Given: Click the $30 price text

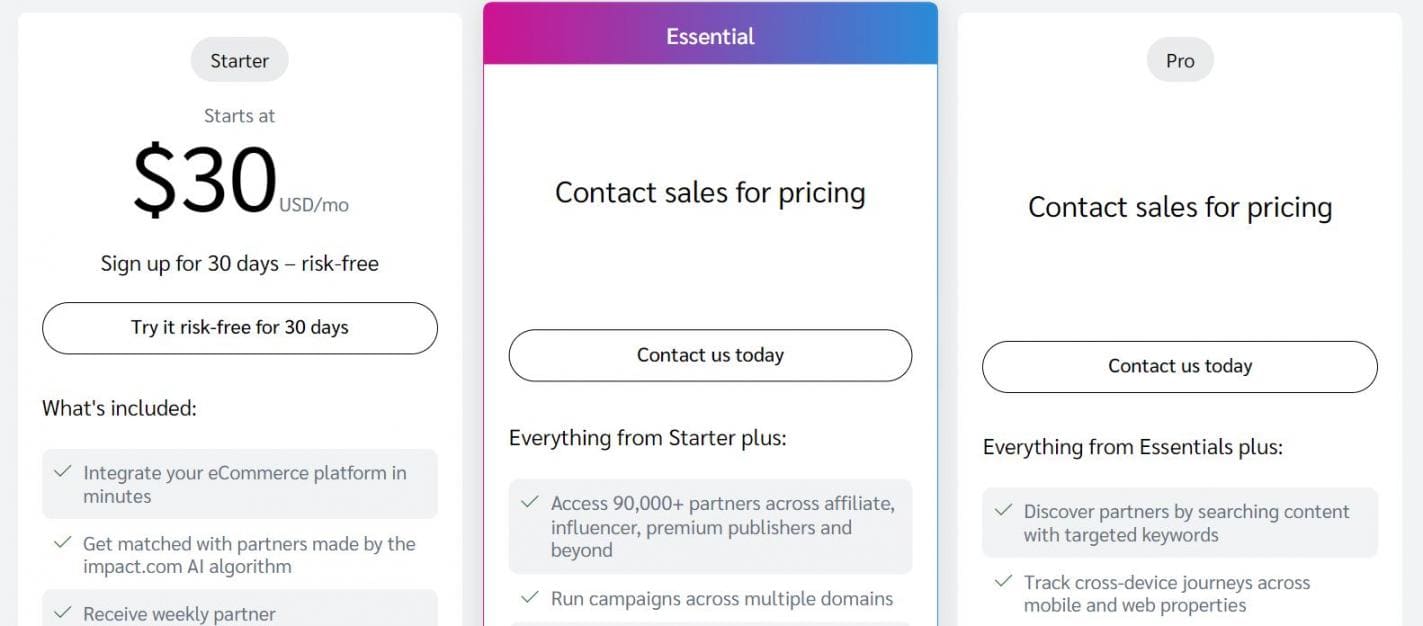Looking at the screenshot, I should [x=205, y=181].
